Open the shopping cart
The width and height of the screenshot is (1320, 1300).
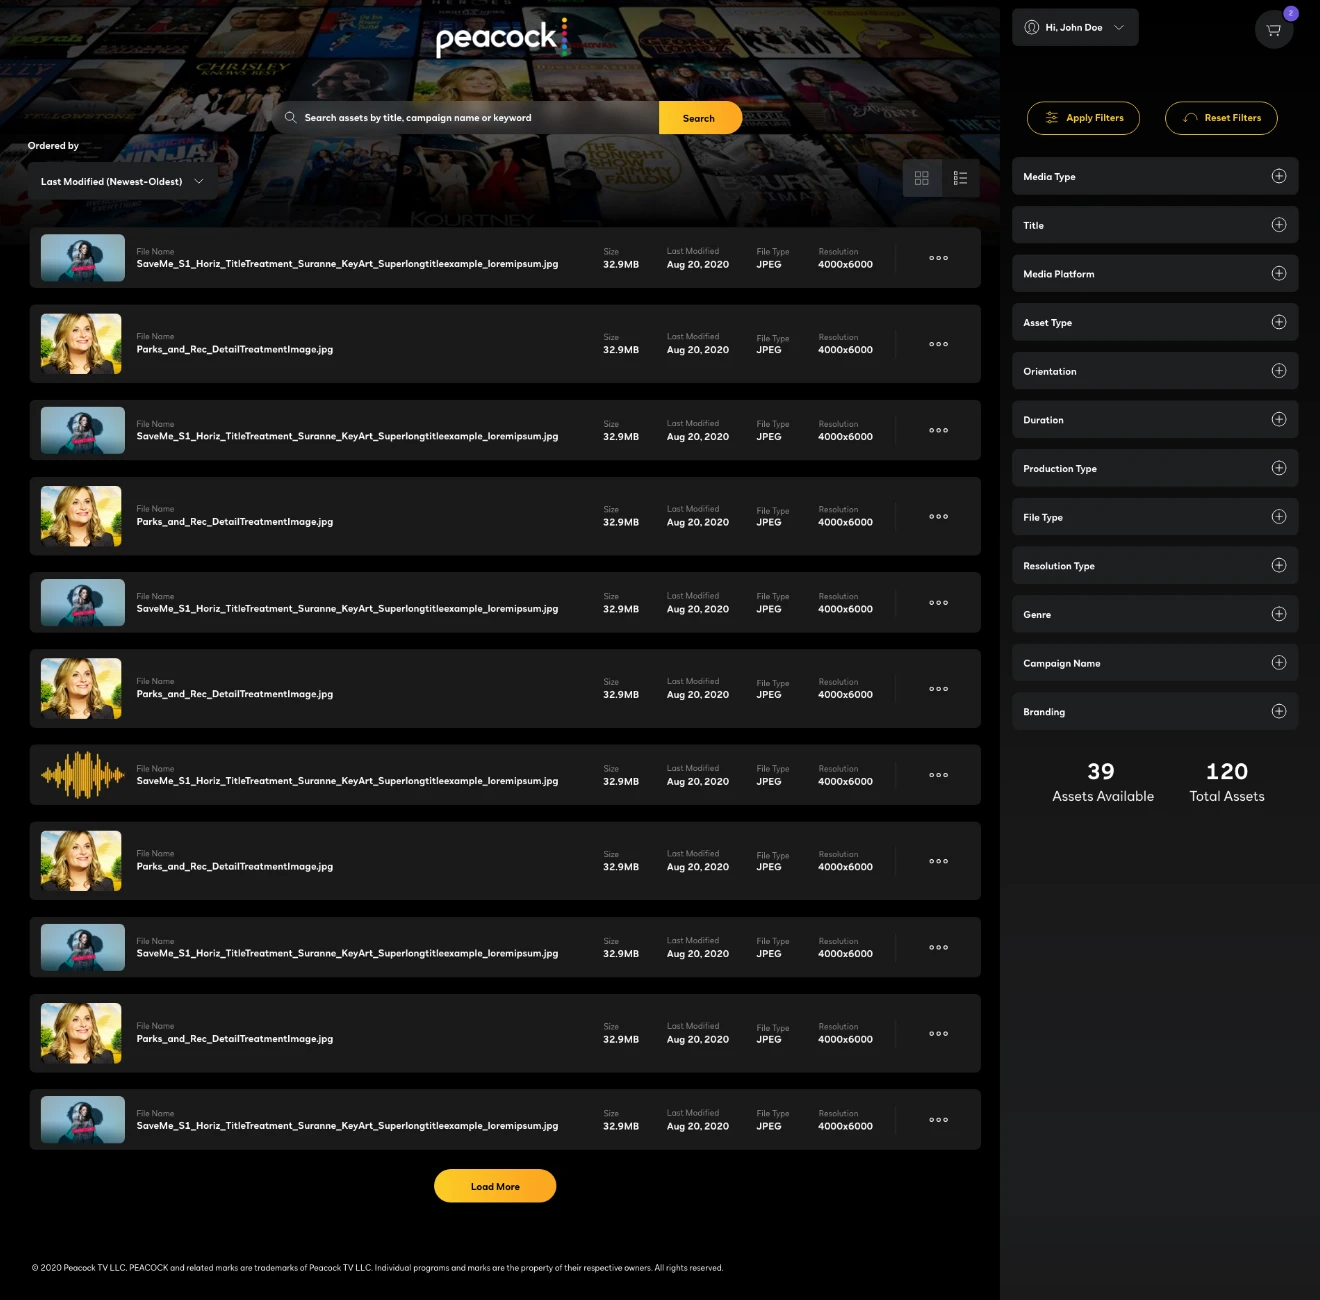point(1274,30)
